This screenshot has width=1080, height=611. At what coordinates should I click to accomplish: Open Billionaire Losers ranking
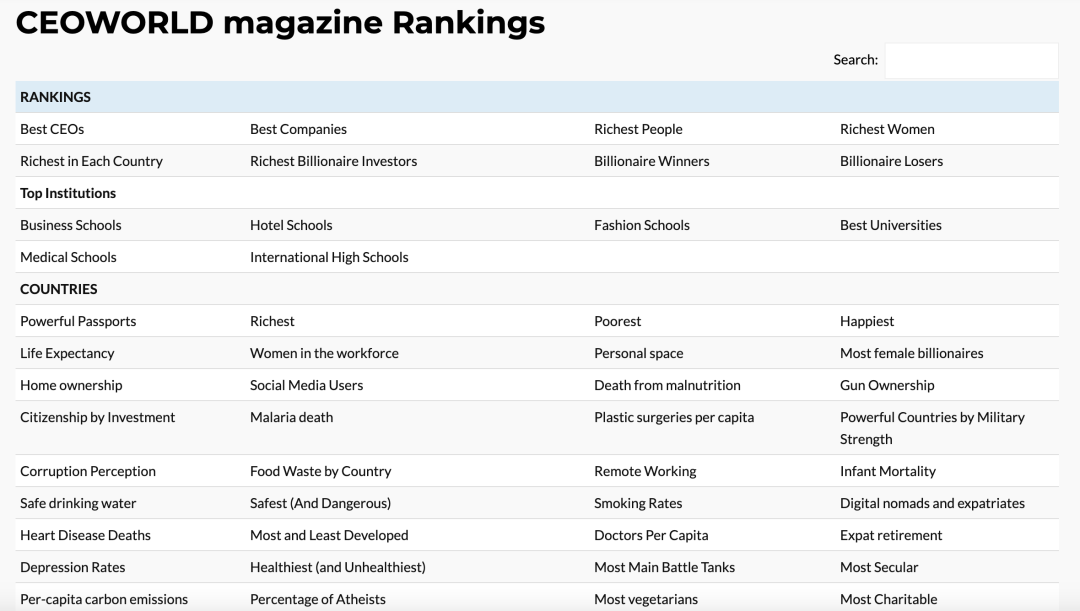tap(891, 161)
